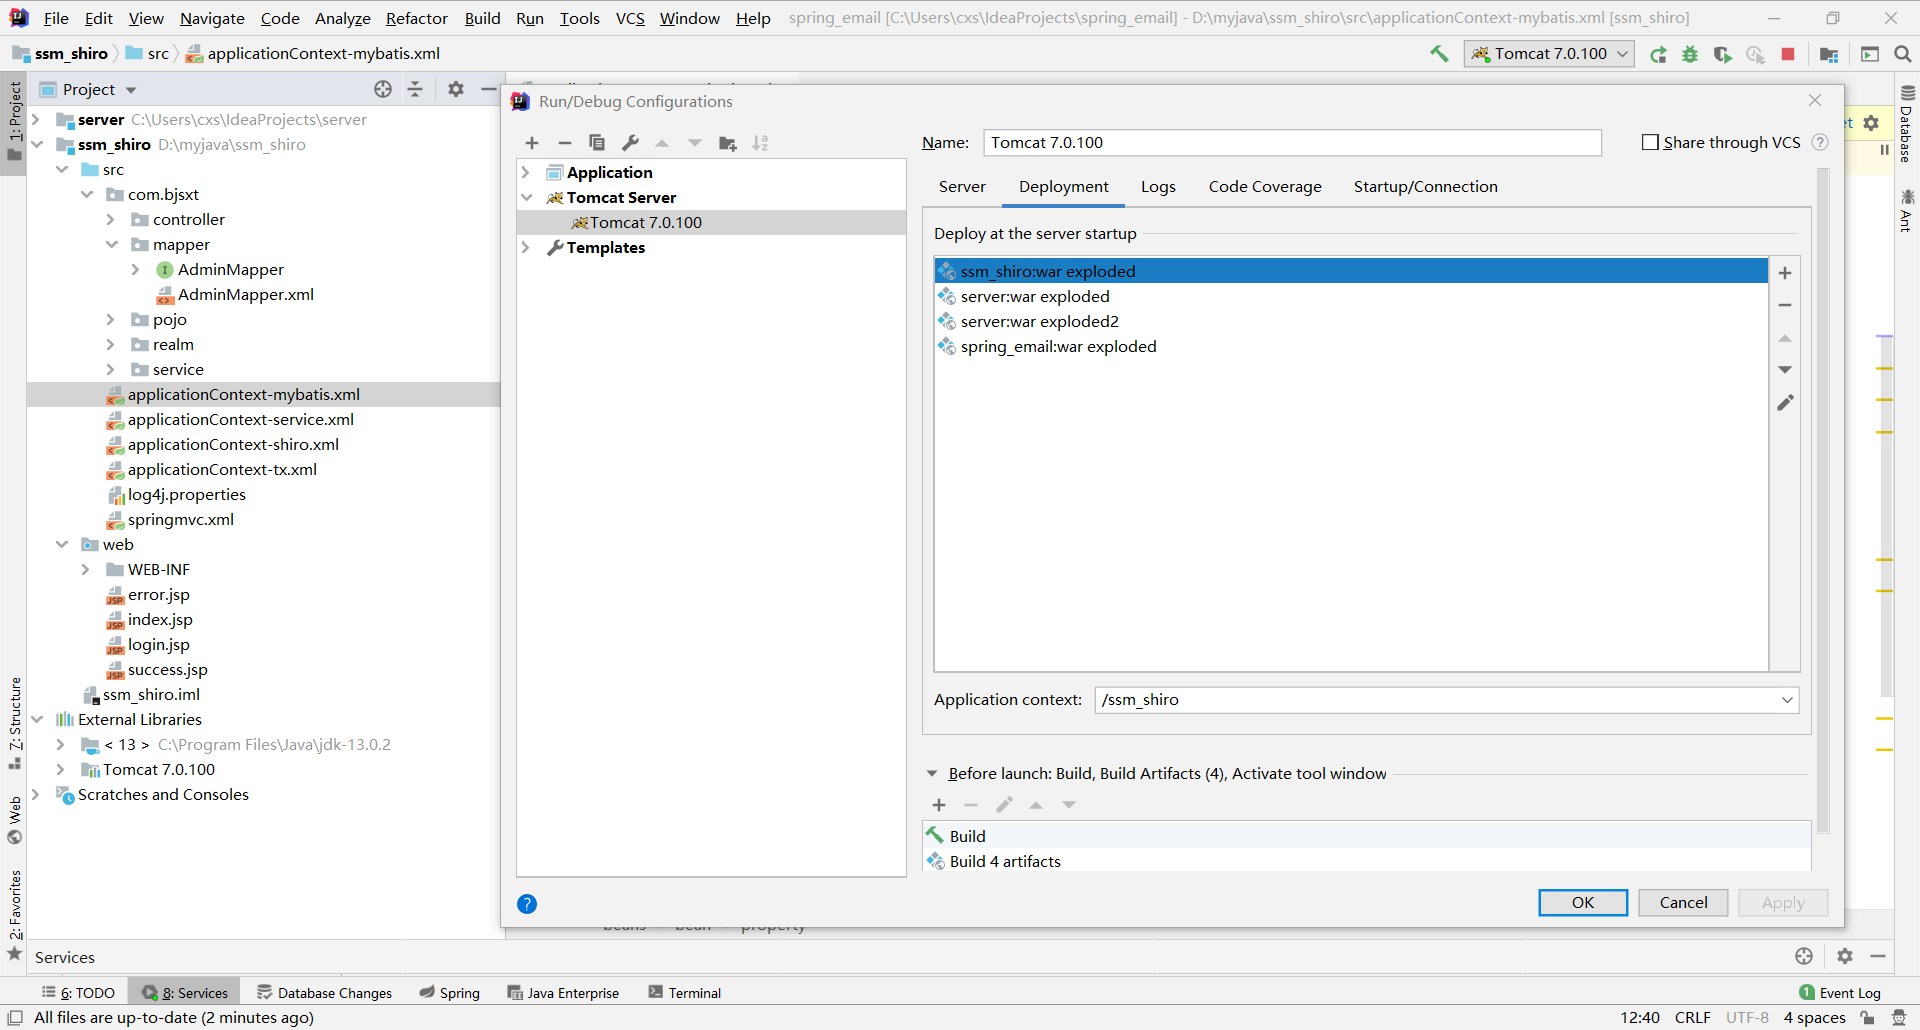The height and width of the screenshot is (1030, 1920).
Task: Click sort configurations icon
Action: coord(760,143)
